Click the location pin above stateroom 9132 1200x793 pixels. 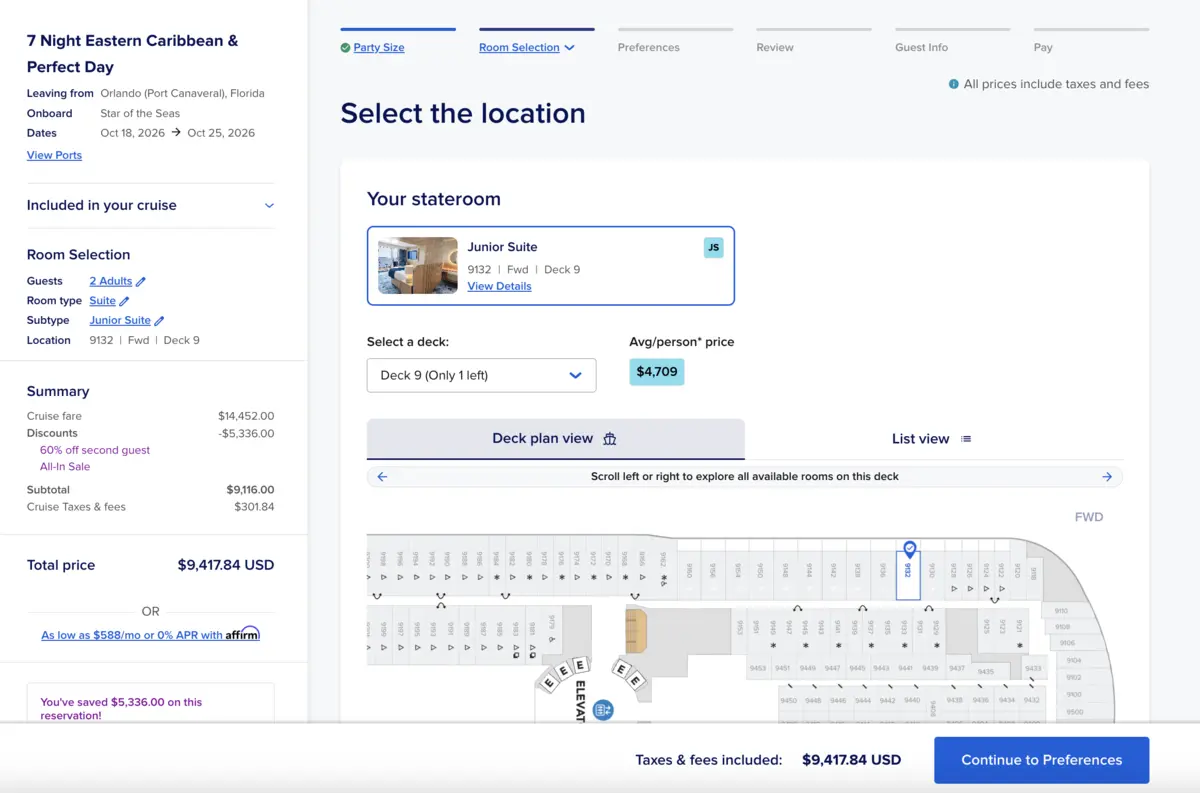click(x=909, y=549)
